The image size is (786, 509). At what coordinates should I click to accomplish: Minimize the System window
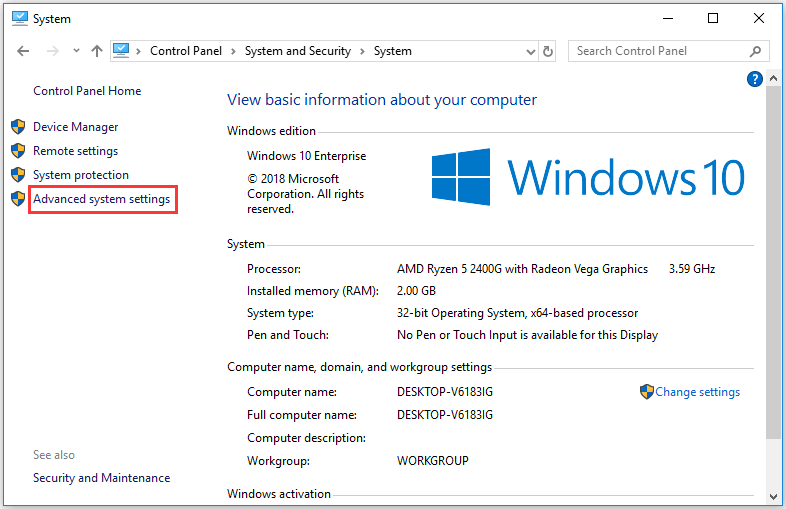point(668,19)
